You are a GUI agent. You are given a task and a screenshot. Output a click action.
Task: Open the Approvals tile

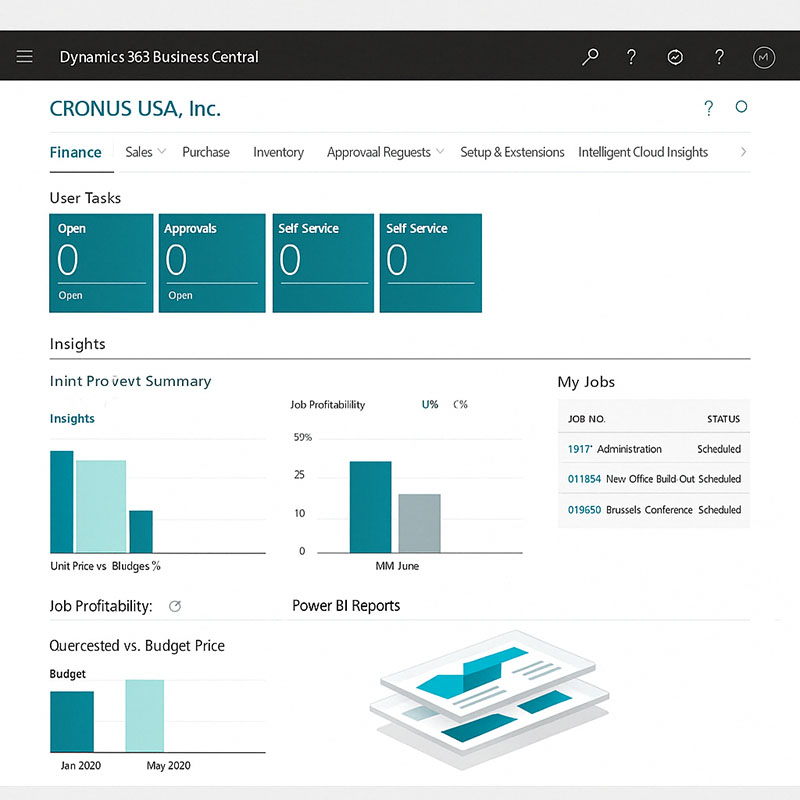pyautogui.click(x=212, y=263)
